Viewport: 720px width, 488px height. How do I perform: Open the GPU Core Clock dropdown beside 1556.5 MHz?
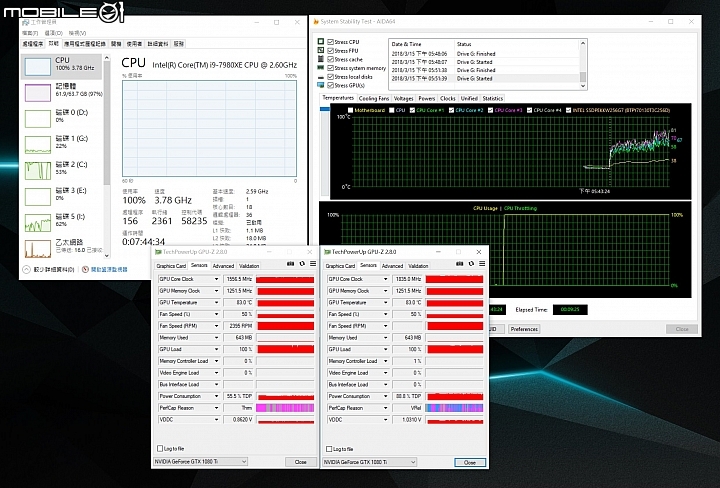click(216, 279)
